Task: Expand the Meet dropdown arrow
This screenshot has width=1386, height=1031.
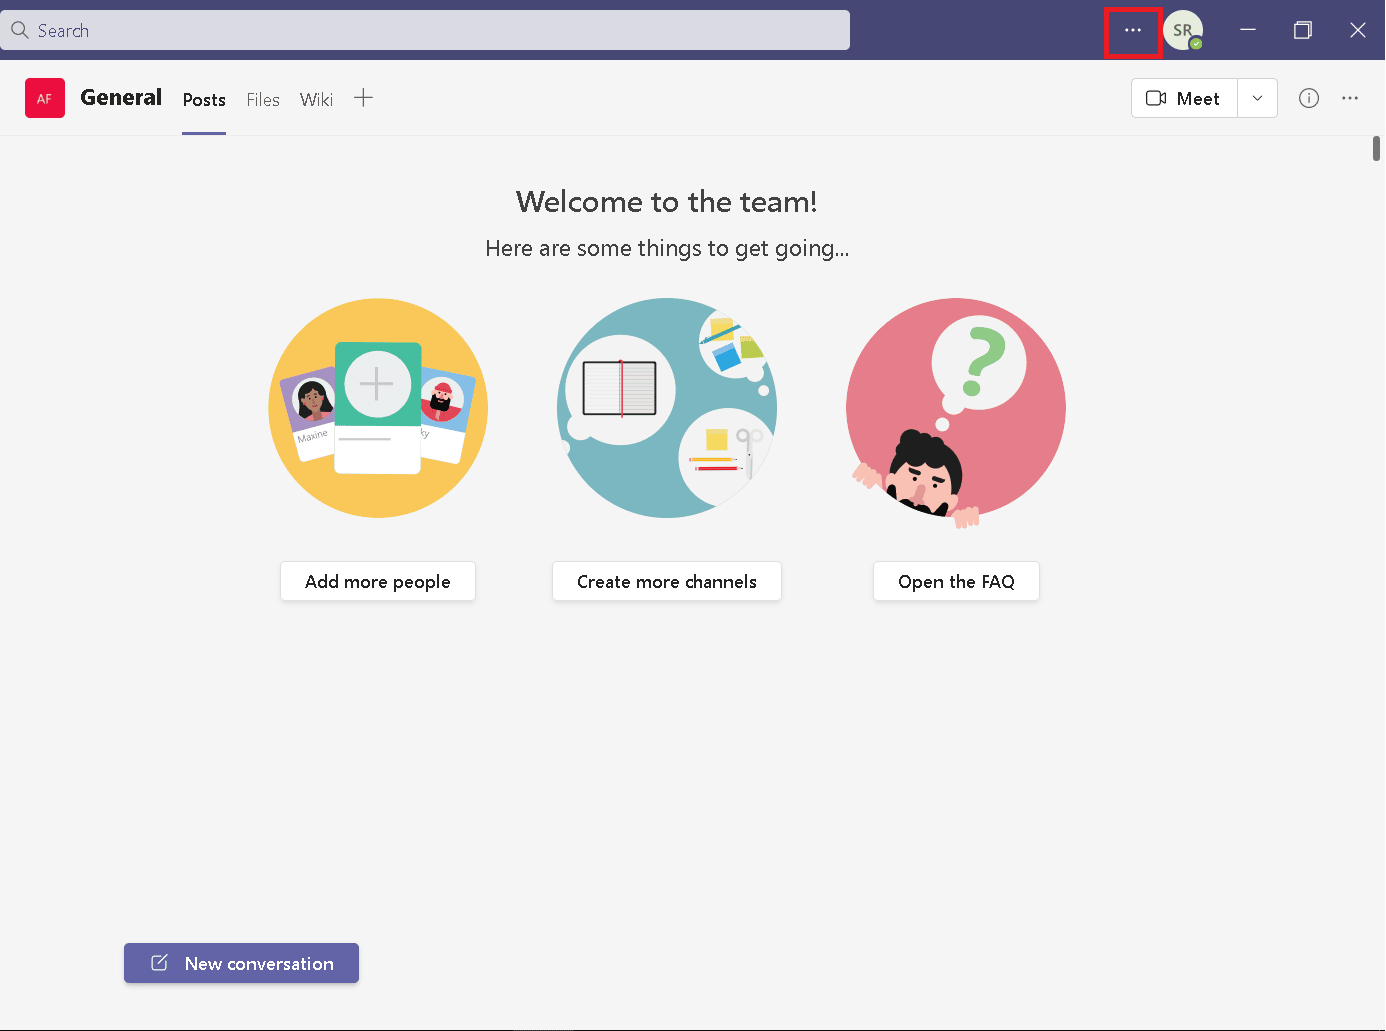Action: [x=1257, y=98]
